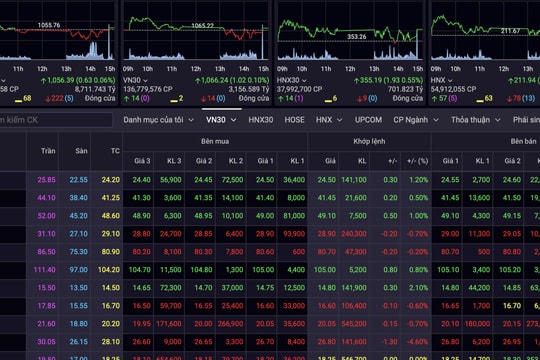
Task: Click the reference price 28.10
Action: tap(111, 342)
